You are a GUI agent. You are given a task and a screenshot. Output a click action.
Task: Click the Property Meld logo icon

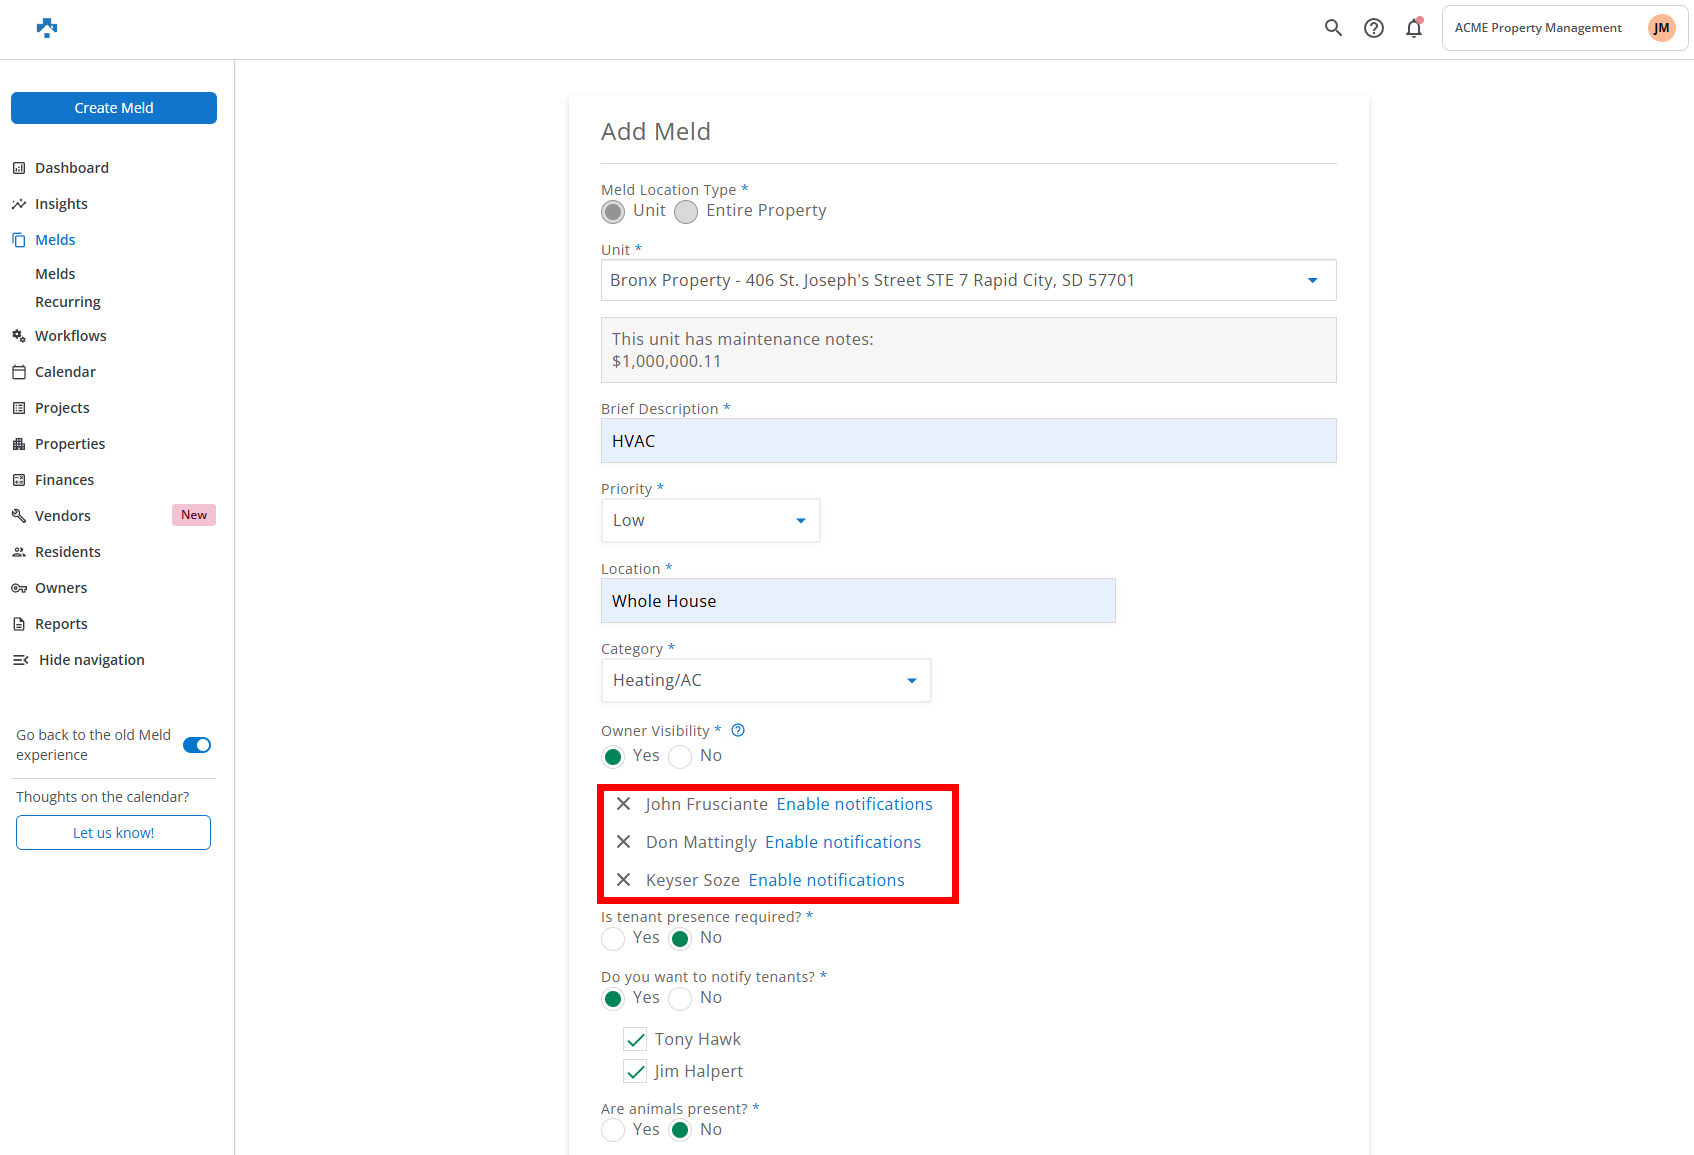pyautogui.click(x=47, y=28)
